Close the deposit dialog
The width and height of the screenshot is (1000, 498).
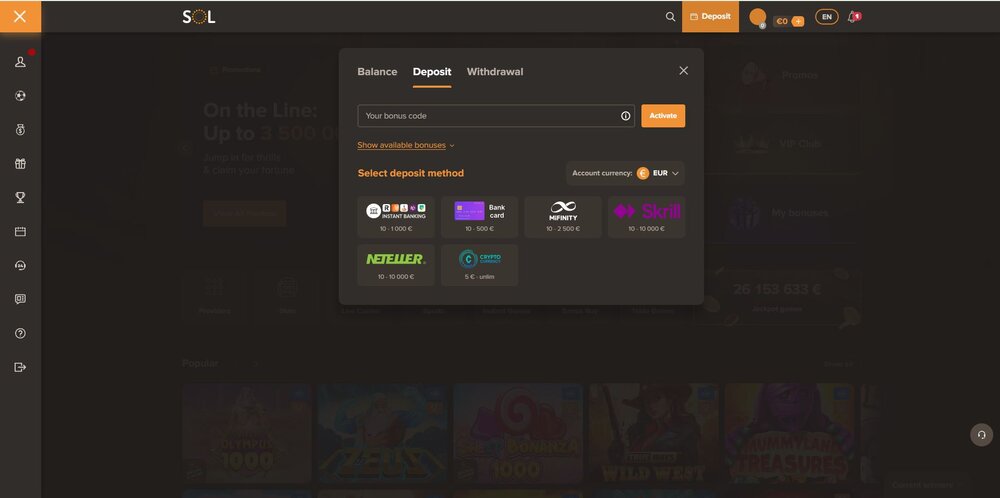tap(684, 71)
